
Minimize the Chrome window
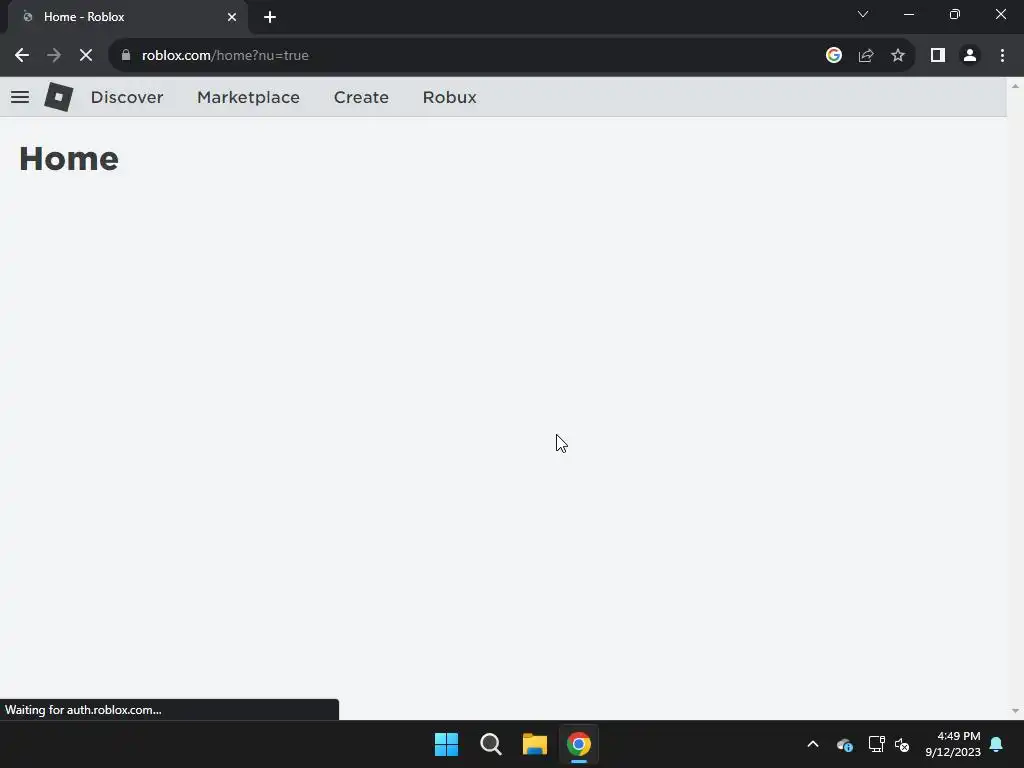(909, 14)
